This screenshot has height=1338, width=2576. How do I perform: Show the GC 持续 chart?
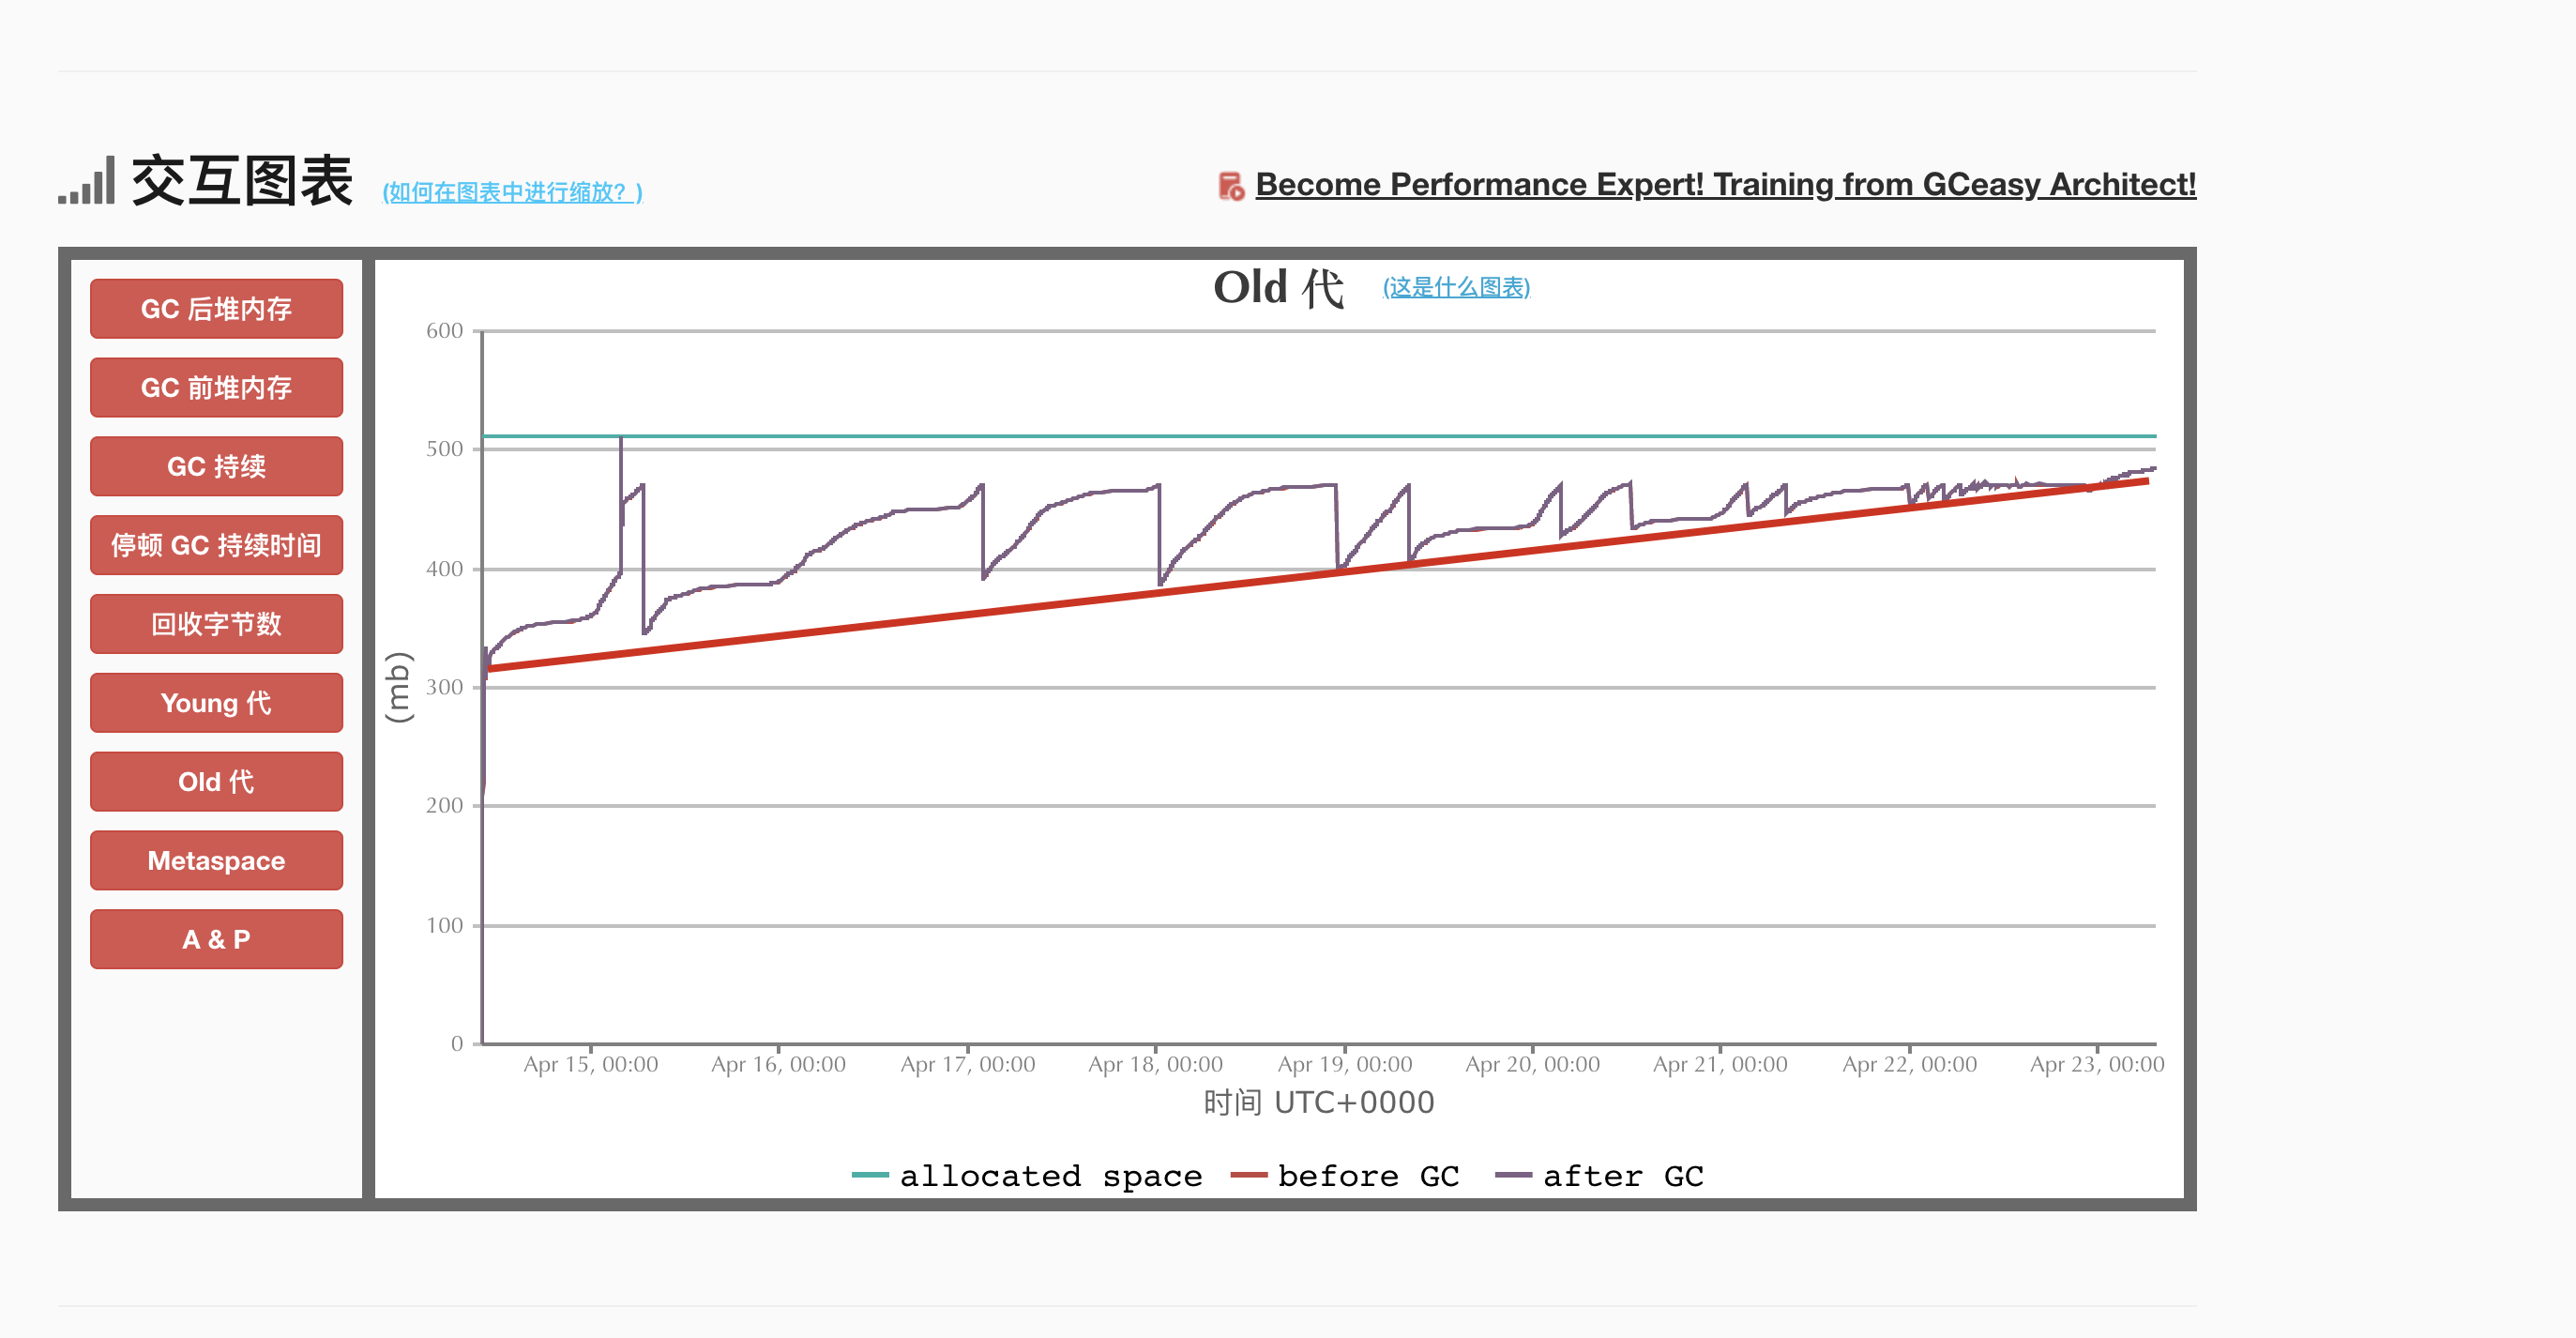click(216, 467)
